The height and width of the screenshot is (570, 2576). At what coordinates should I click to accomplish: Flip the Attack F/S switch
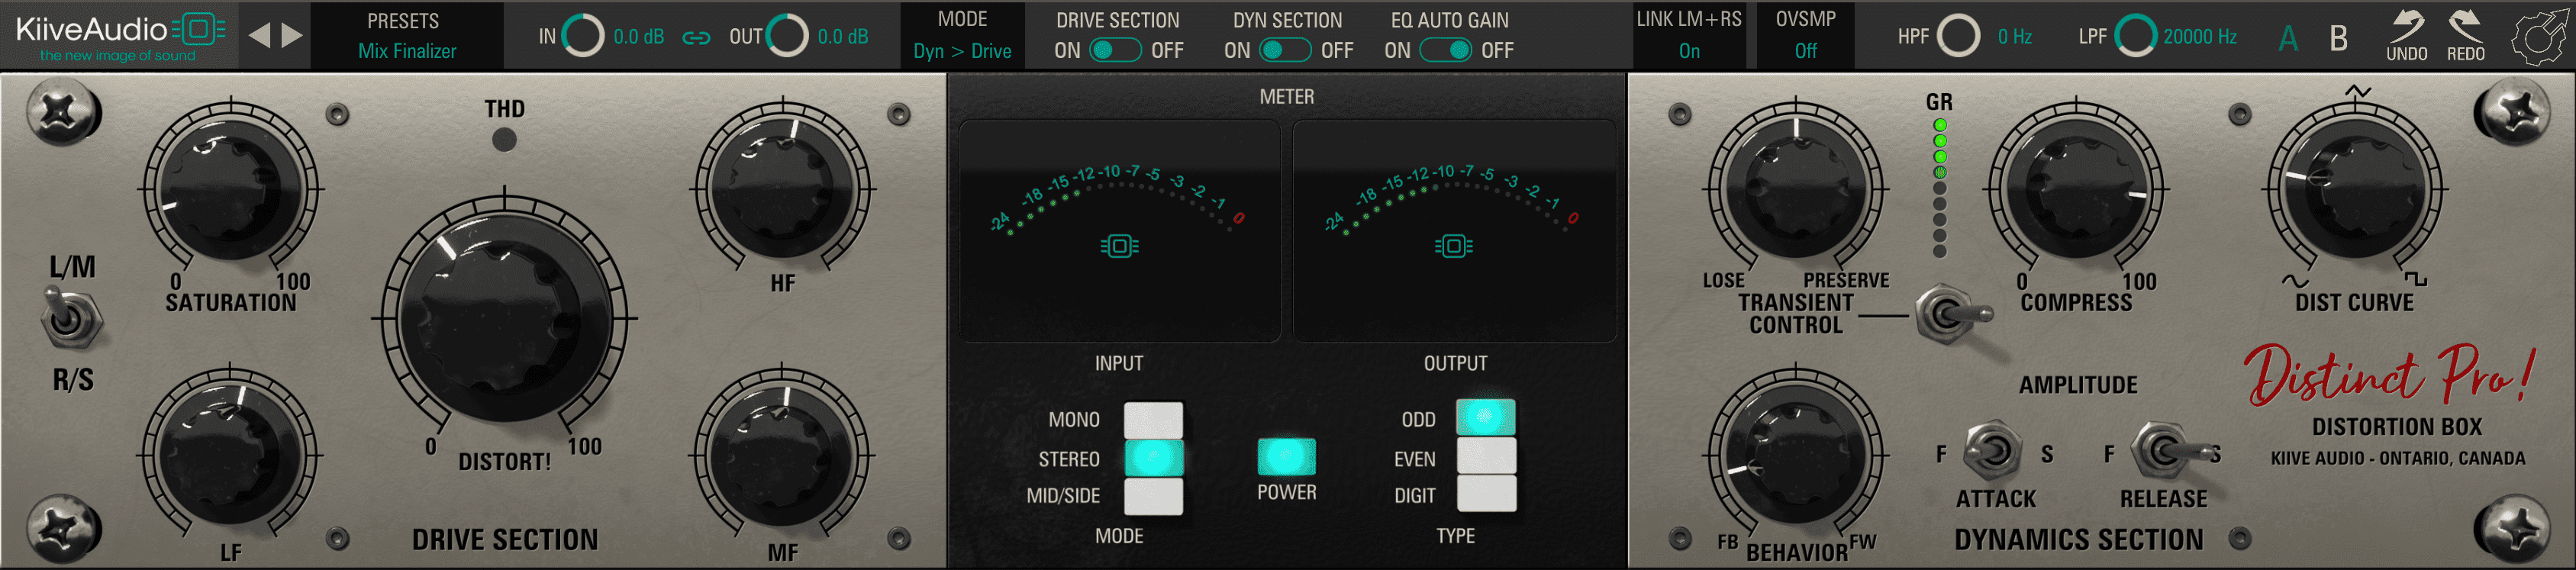pyautogui.click(x=1992, y=452)
